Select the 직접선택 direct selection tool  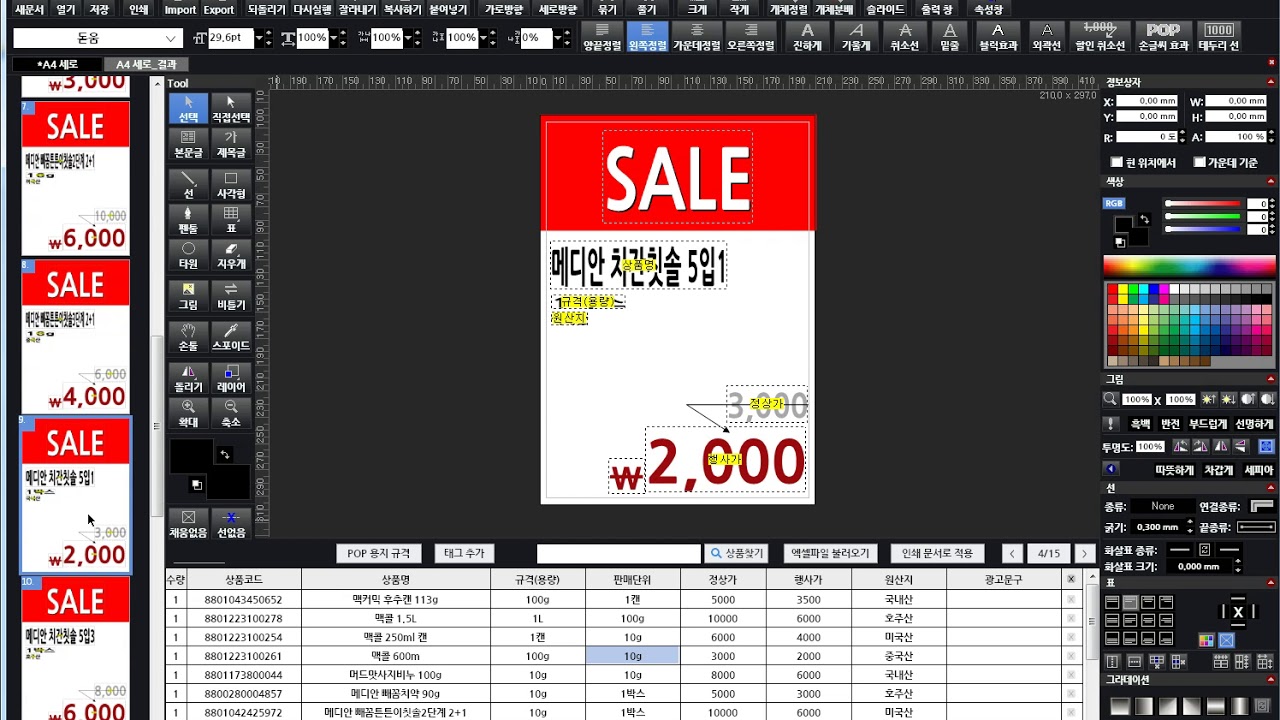click(231, 108)
